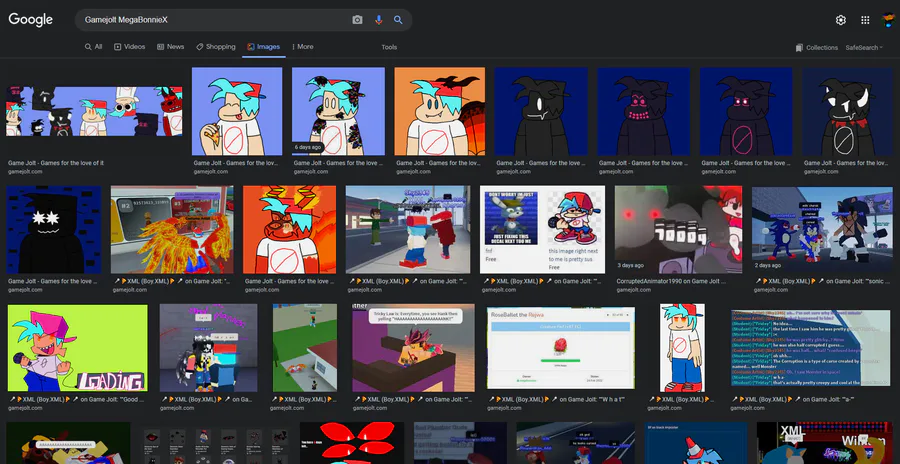This screenshot has height=464, width=900.
Task: Click the XML (Boy.XML) "Good" result title
Action: click(76, 399)
